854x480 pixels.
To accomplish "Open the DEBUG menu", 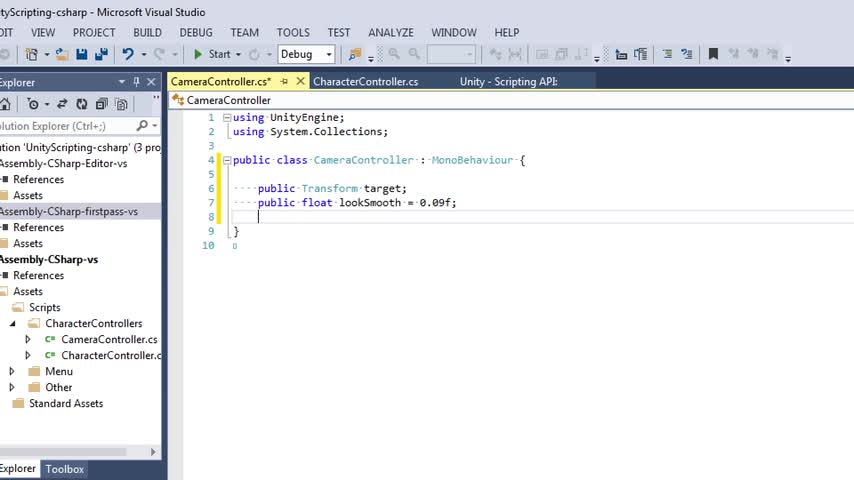I will click(x=196, y=33).
